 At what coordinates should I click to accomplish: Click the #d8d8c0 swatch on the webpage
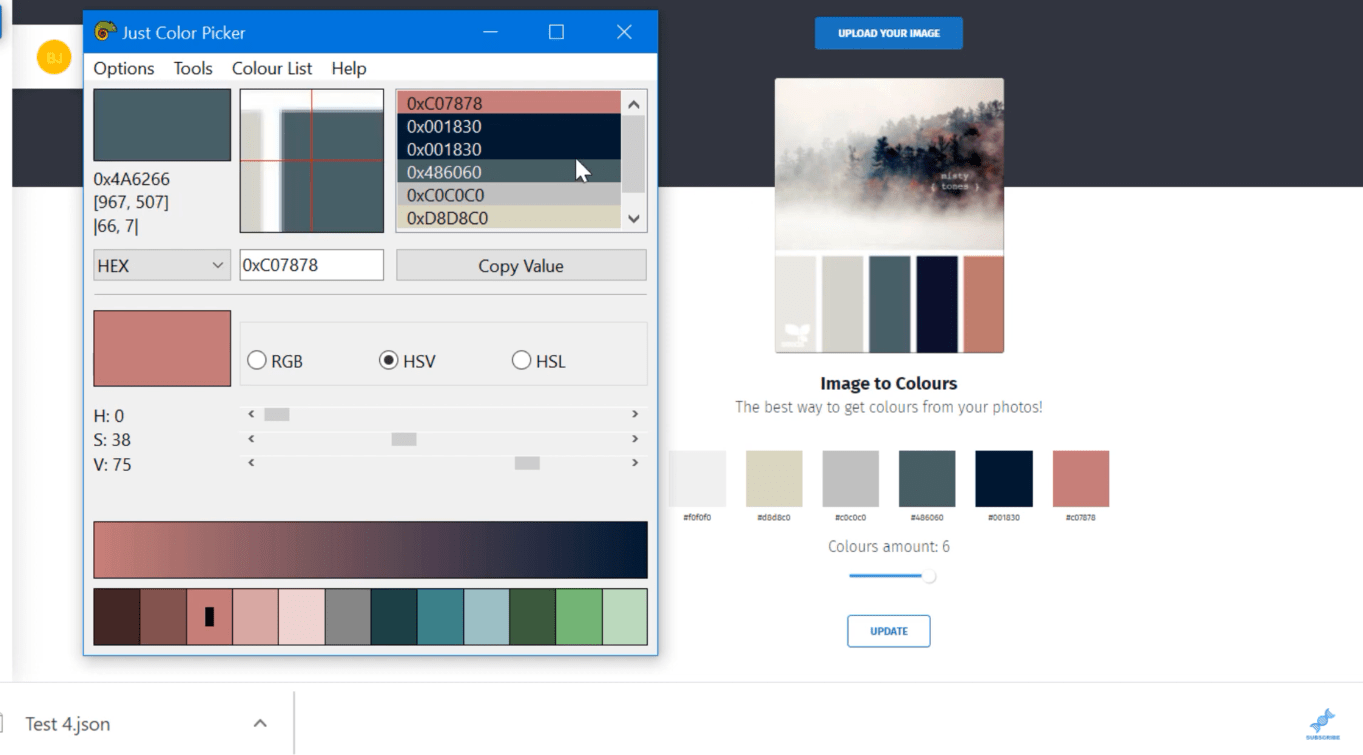pos(774,478)
